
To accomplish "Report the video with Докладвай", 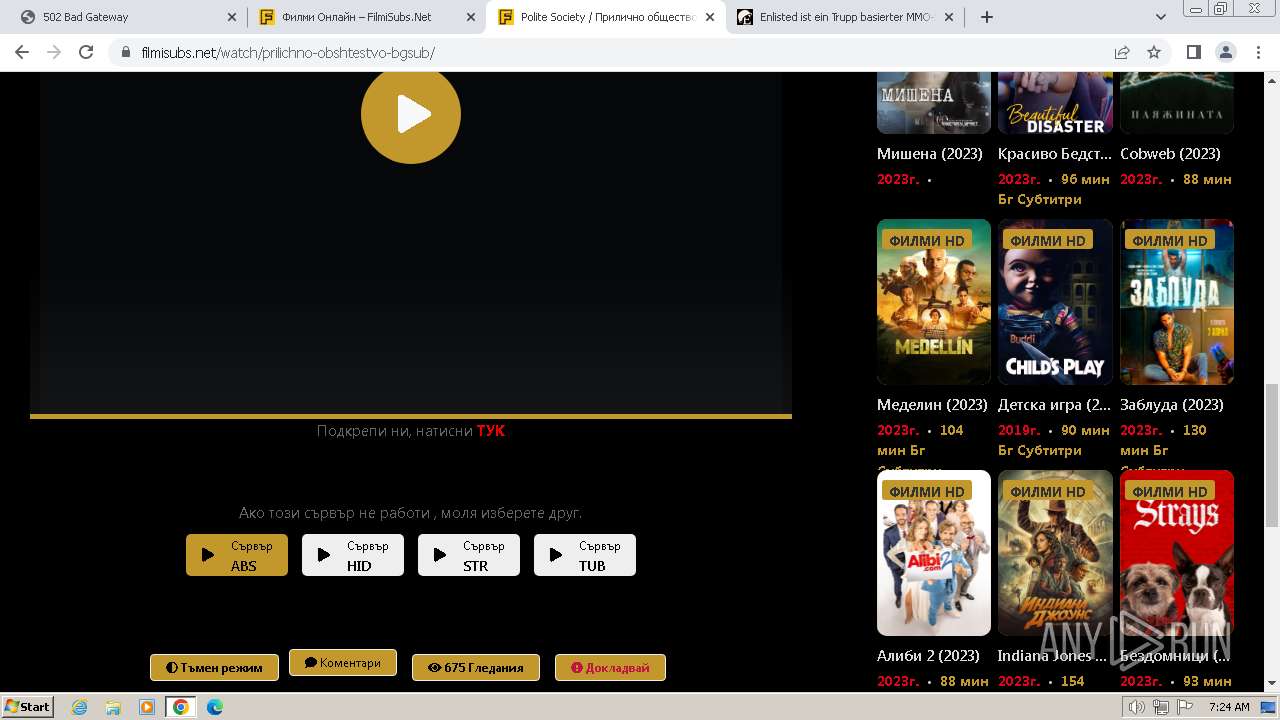I will 610,667.
